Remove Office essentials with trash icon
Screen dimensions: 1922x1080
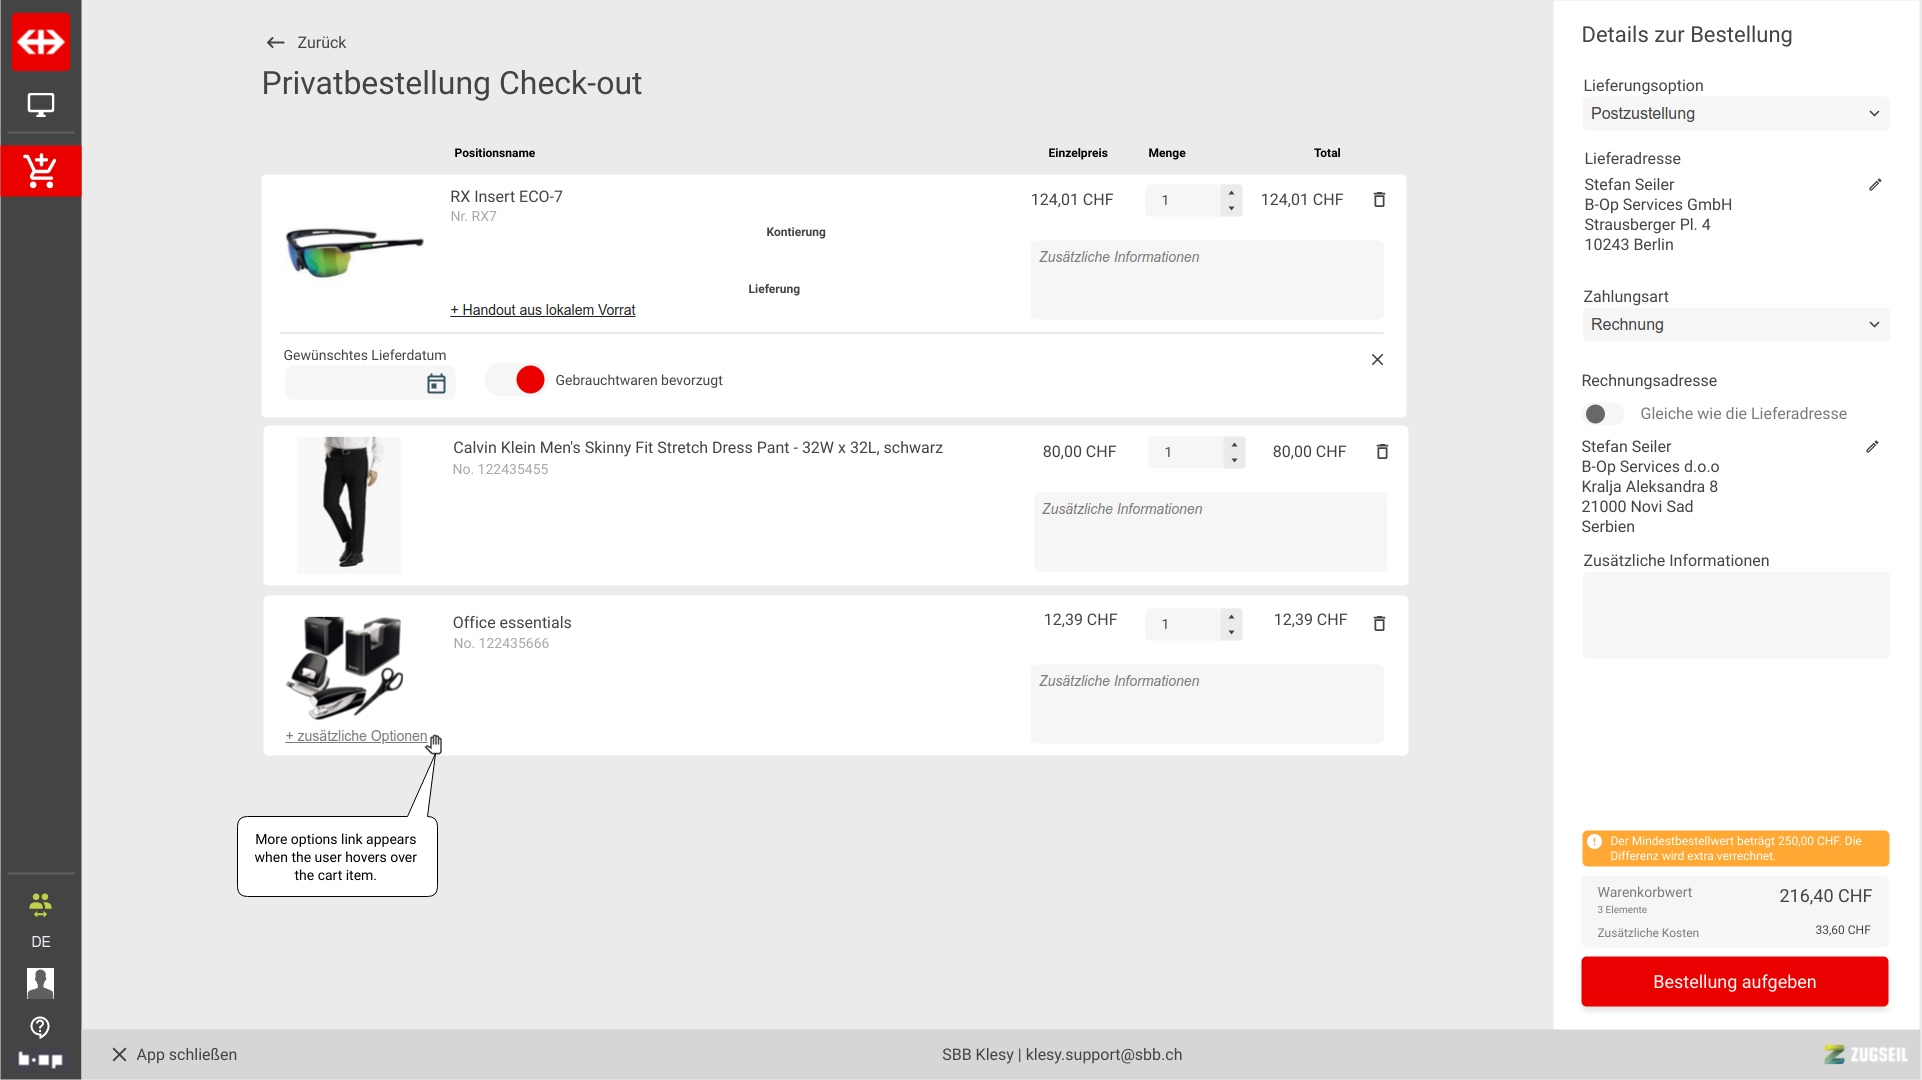tap(1379, 624)
